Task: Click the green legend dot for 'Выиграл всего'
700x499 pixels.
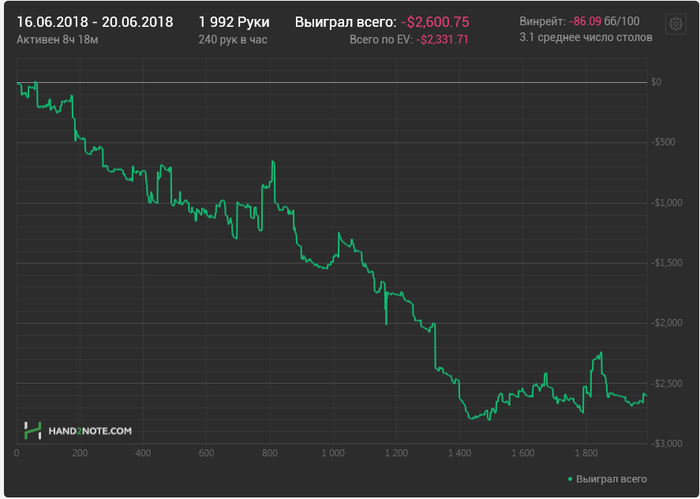Action: (570, 479)
